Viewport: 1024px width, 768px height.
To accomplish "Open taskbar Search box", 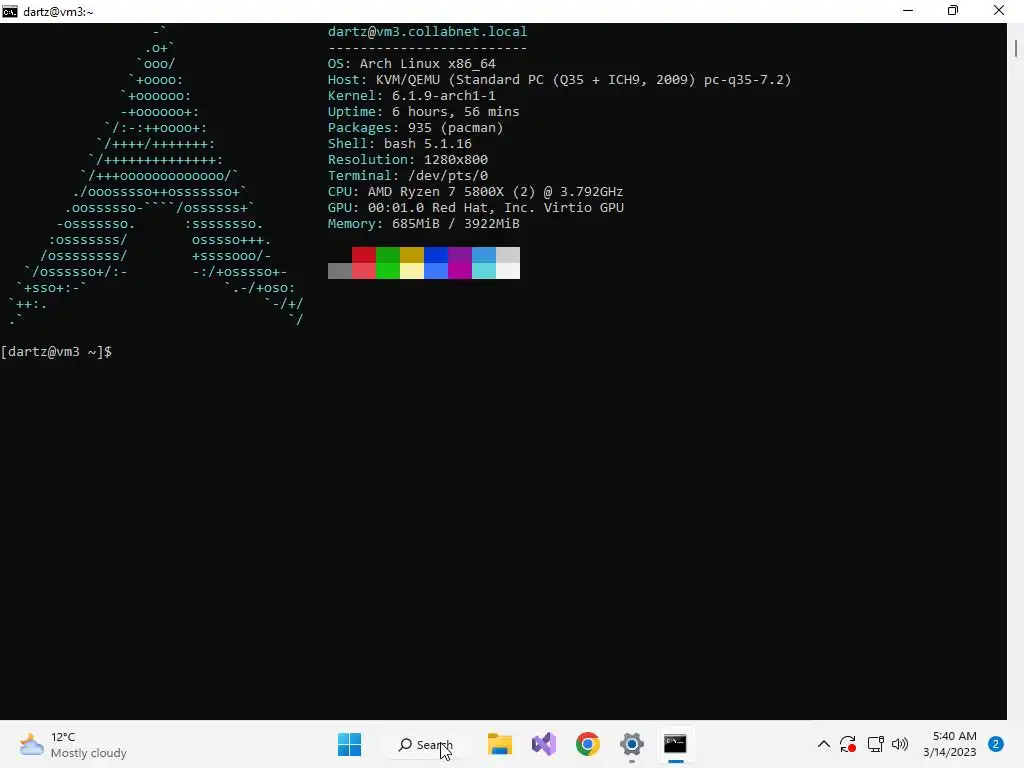I will point(426,744).
